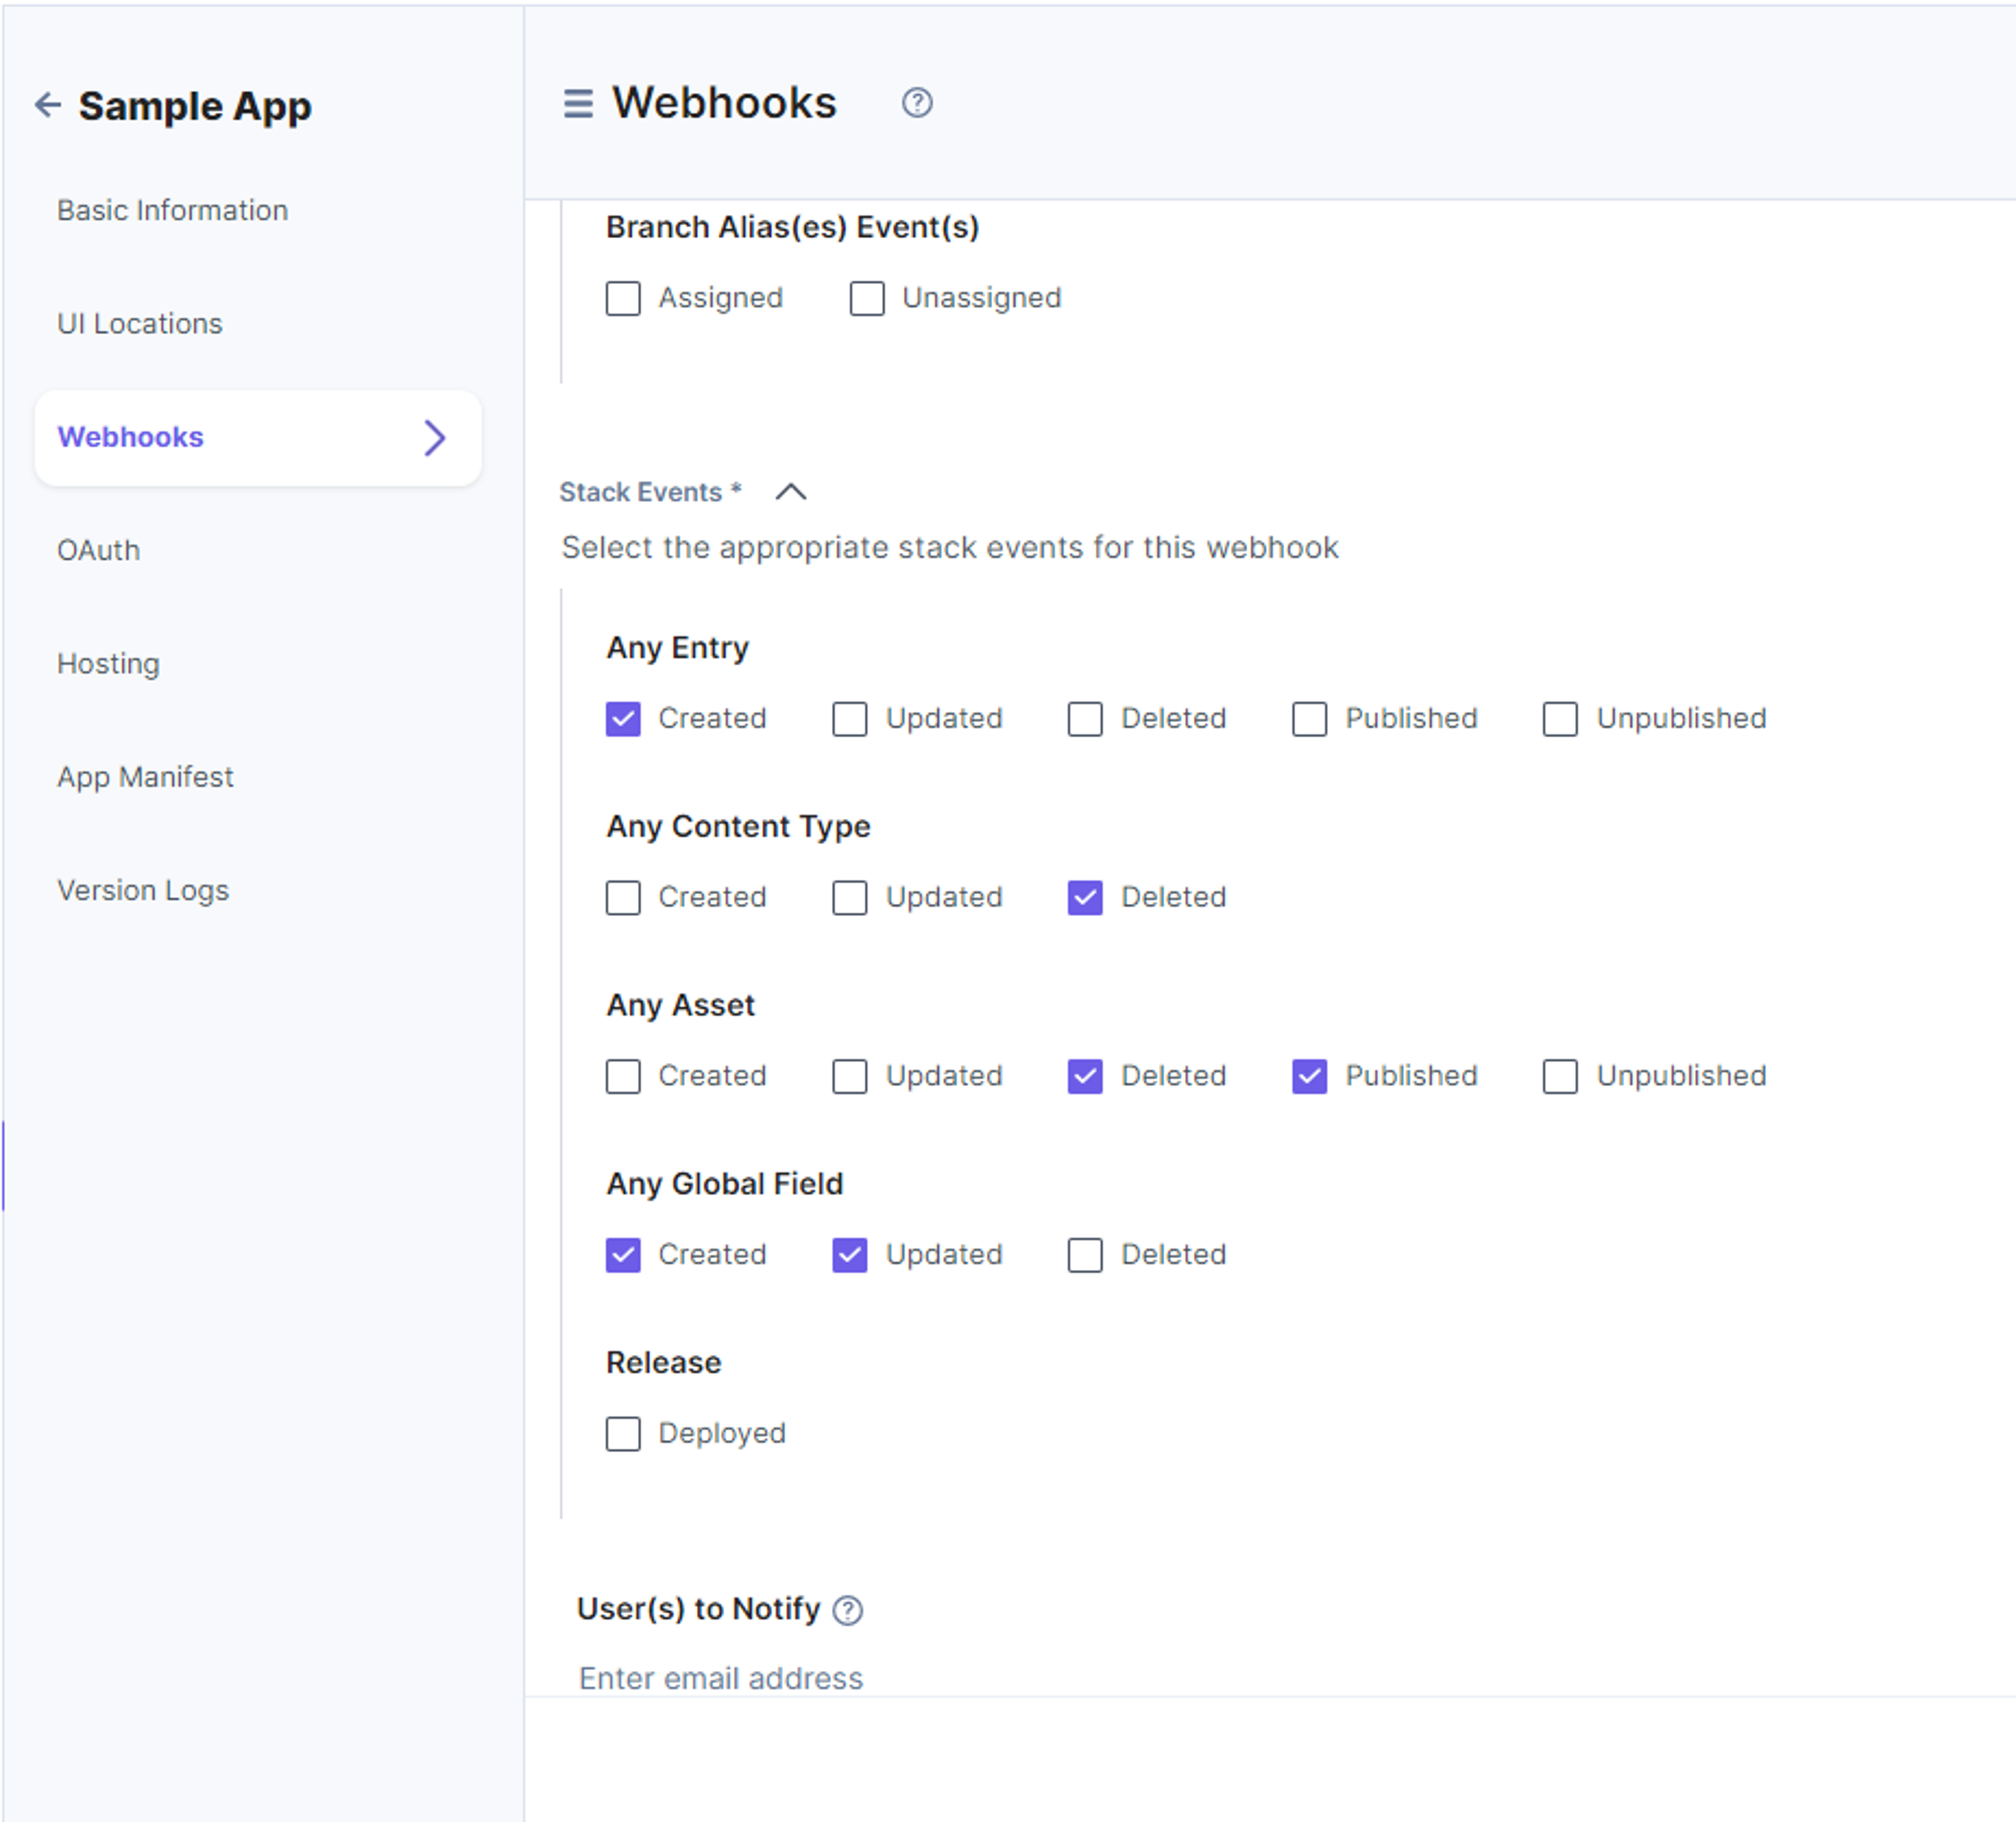Click the Branch Alias(es) Event(s) heading
The width and height of the screenshot is (2016, 1822).
point(792,228)
